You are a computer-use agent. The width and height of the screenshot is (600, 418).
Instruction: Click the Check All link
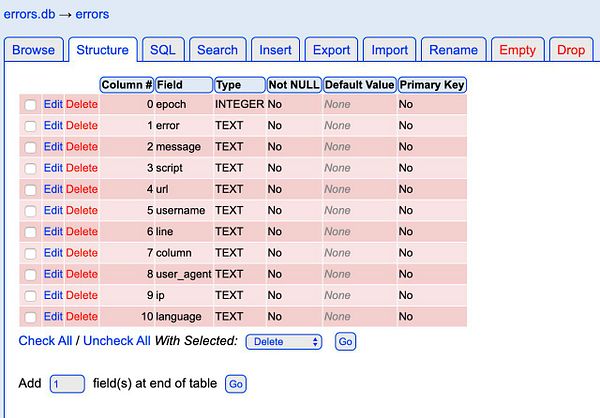(45, 341)
